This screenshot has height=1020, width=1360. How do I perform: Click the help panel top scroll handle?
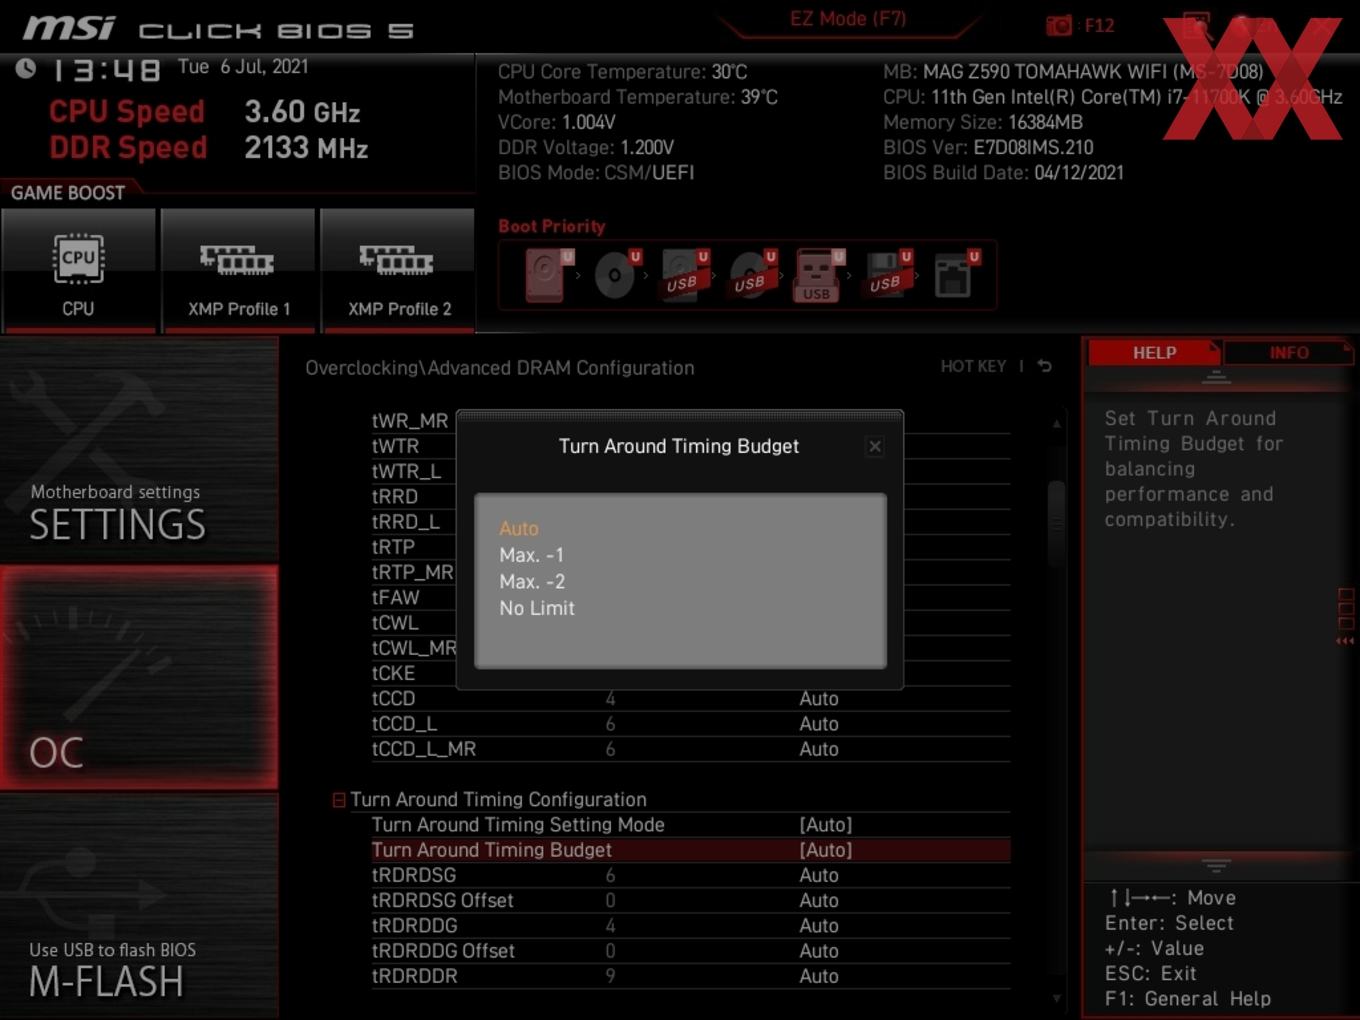[1216, 378]
